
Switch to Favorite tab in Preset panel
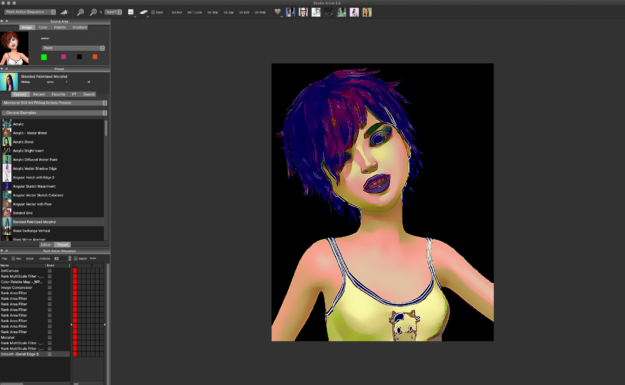(x=58, y=94)
